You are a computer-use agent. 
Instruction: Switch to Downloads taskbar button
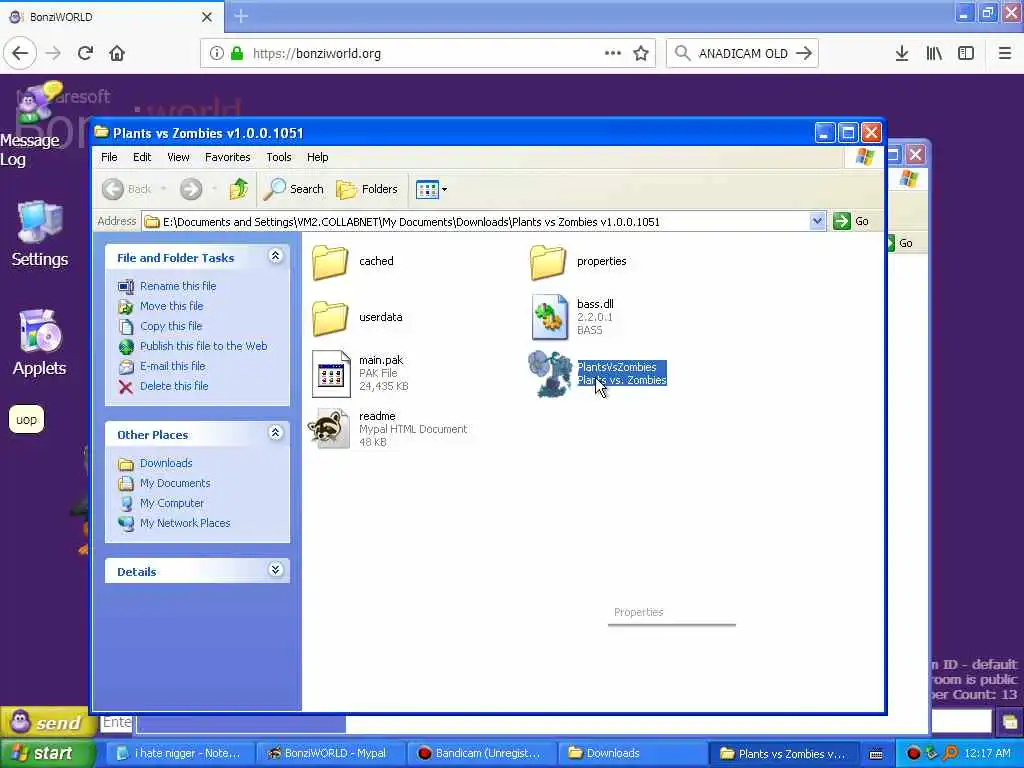tap(631, 754)
